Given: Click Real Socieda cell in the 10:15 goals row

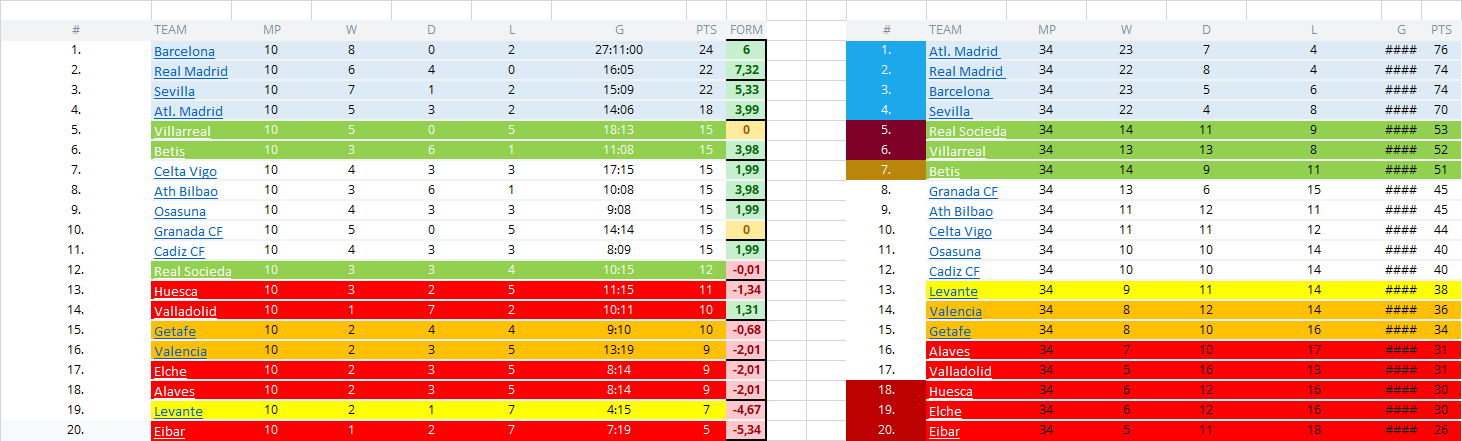Looking at the screenshot, I should (191, 271).
